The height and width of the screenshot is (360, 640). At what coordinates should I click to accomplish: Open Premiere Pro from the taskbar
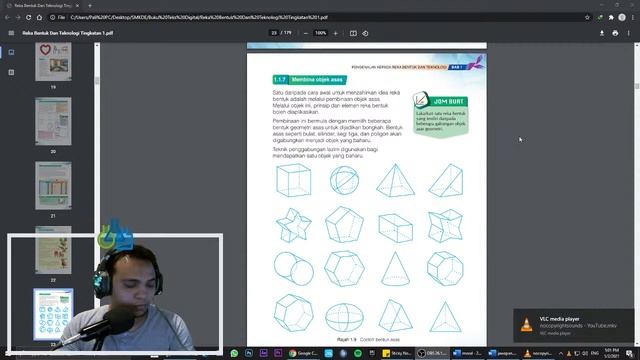point(278,353)
